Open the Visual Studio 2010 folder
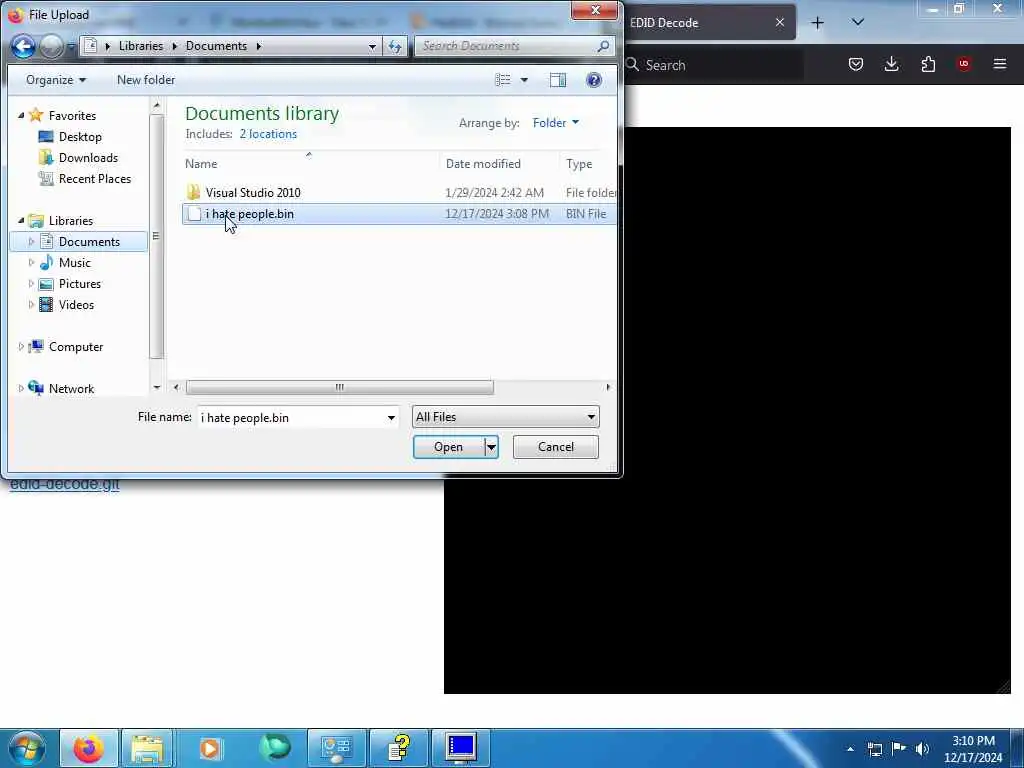Viewport: 1024px width, 768px height. click(x=253, y=193)
